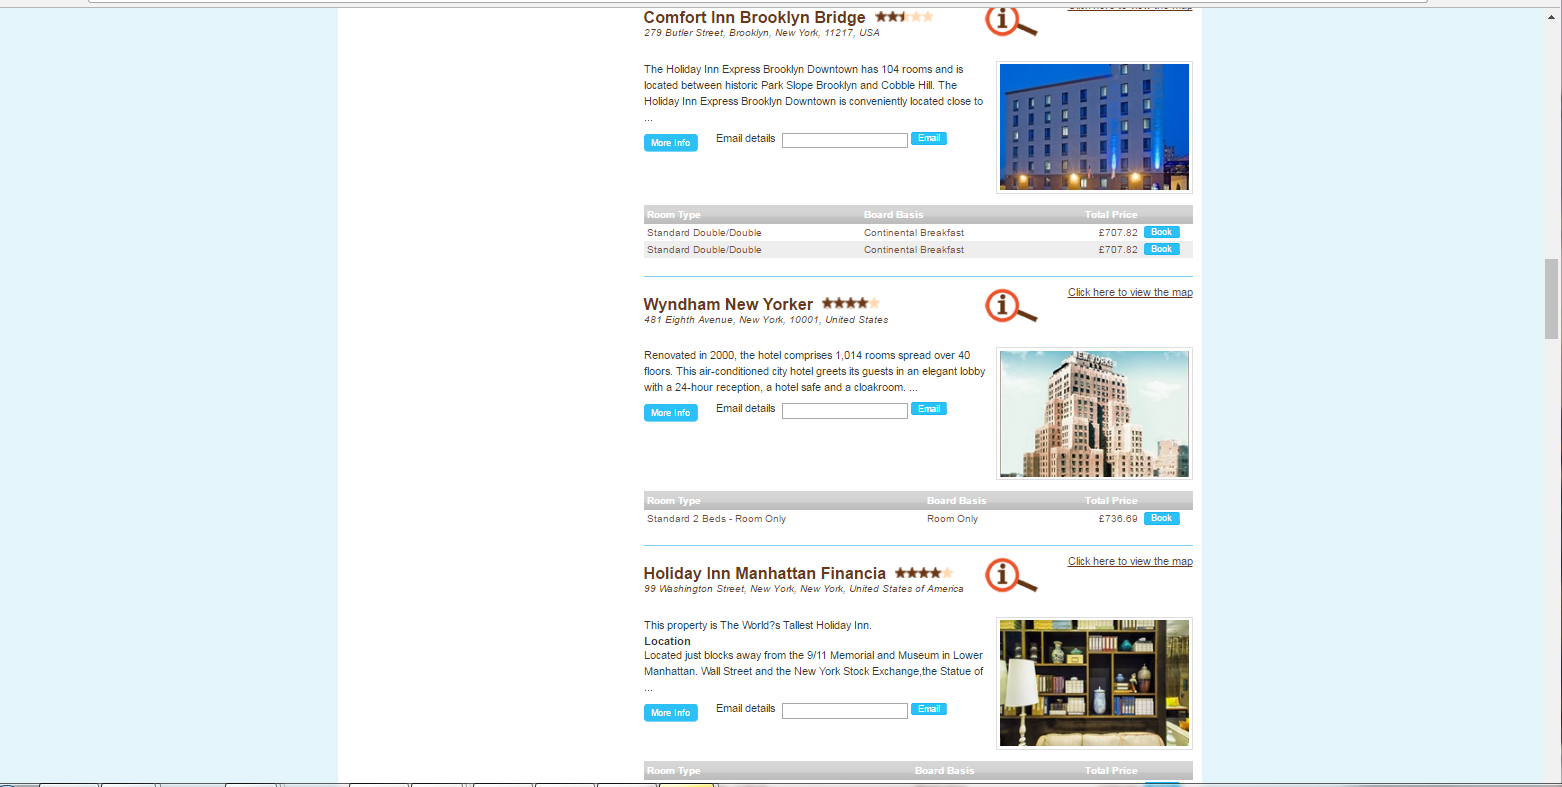Viewport: 1562px width, 787px height.
Task: Click the Wyndham New Yorker star rating
Action: (x=850, y=303)
